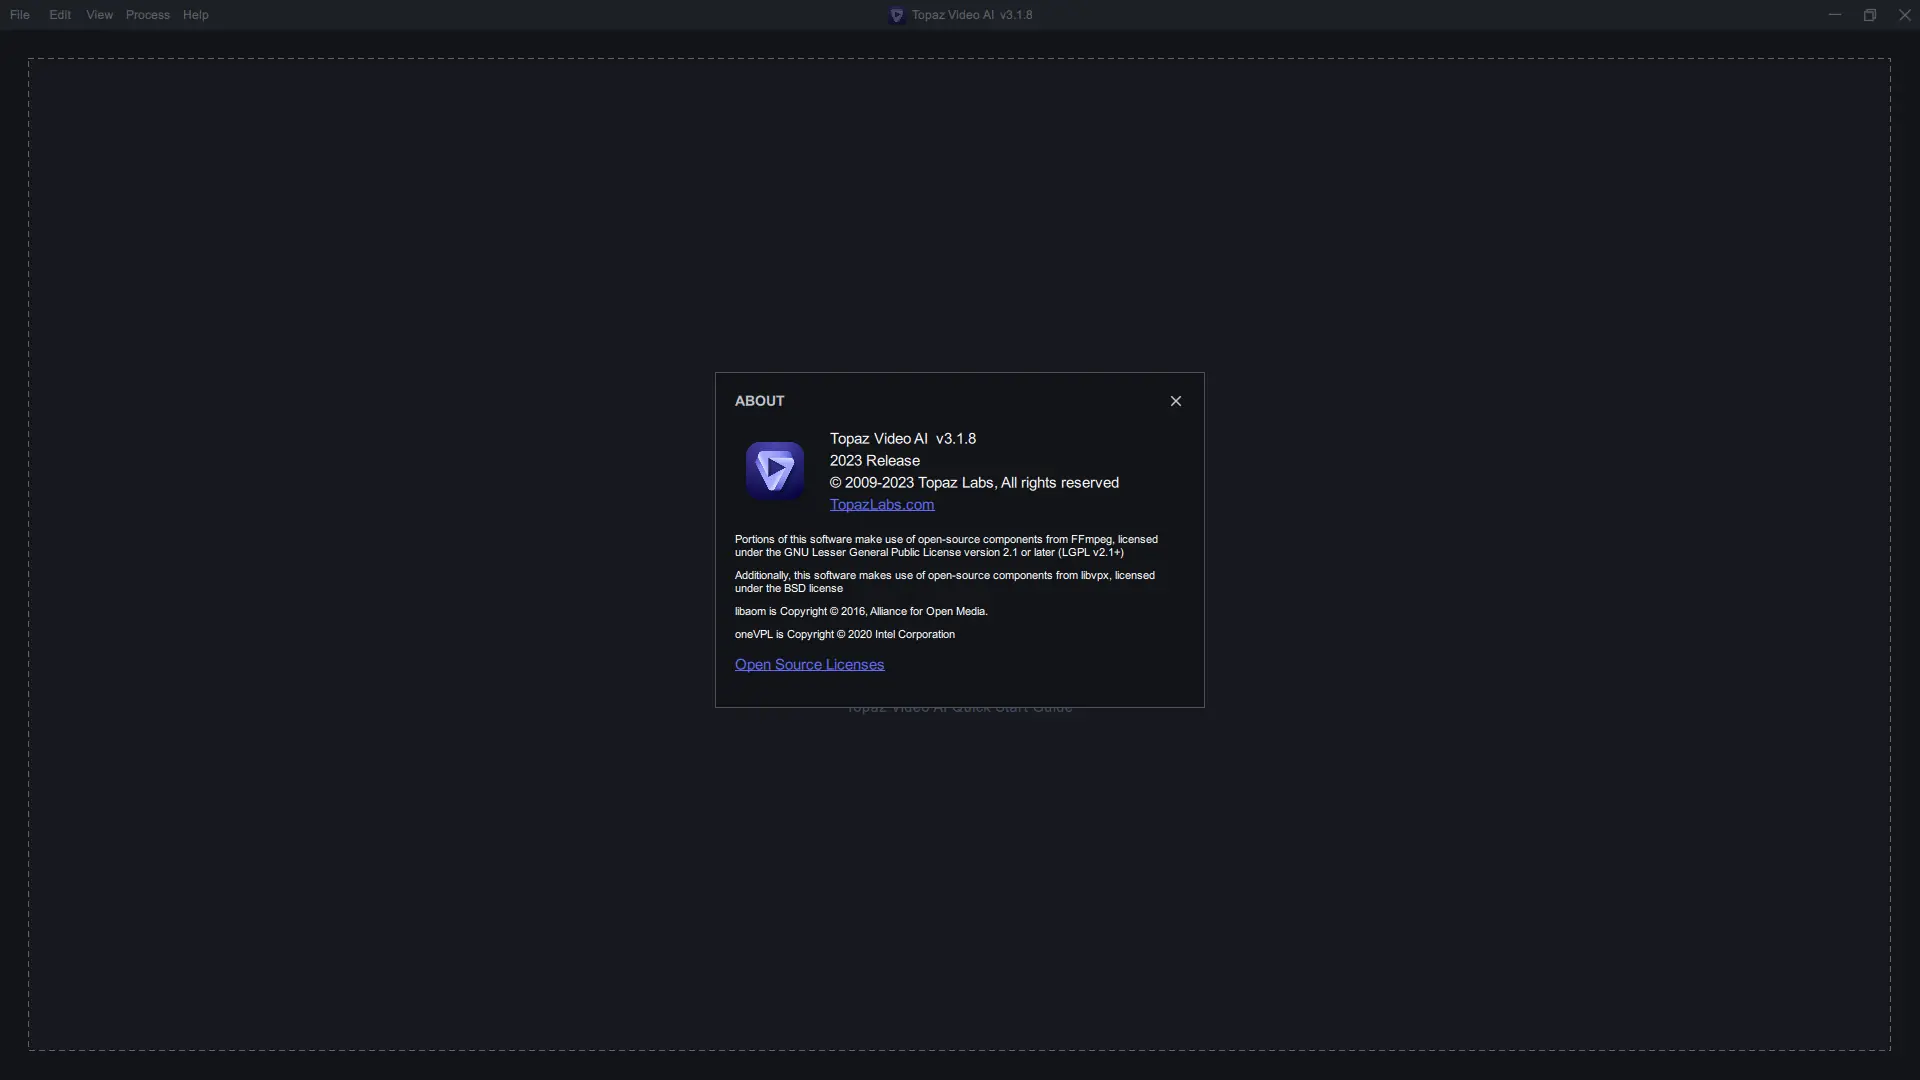Click the Topaz Video AI logo icon
This screenshot has width=1920, height=1080.
tap(775, 470)
